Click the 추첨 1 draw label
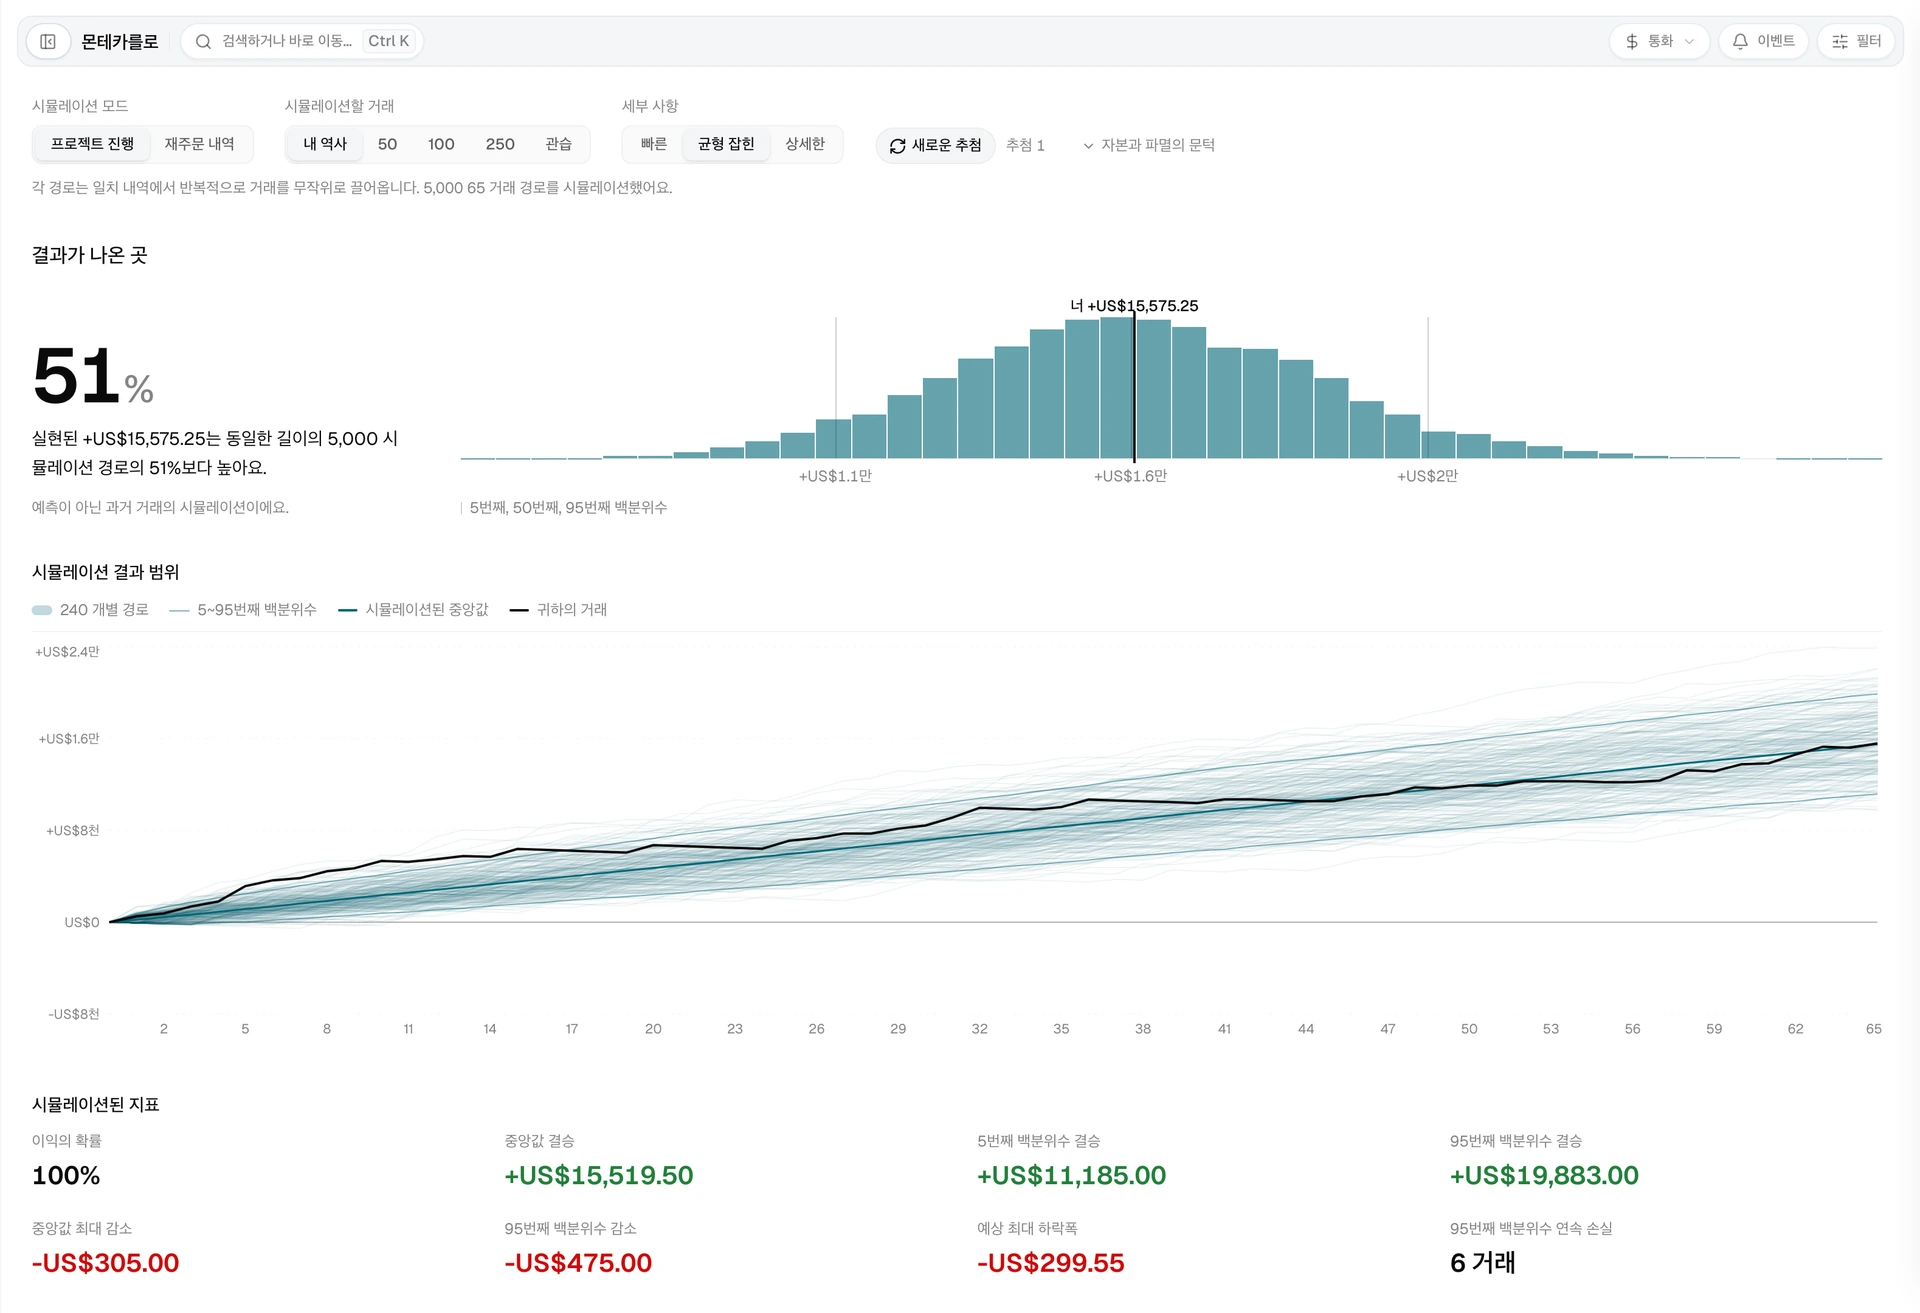This screenshot has width=1920, height=1313. point(1025,145)
